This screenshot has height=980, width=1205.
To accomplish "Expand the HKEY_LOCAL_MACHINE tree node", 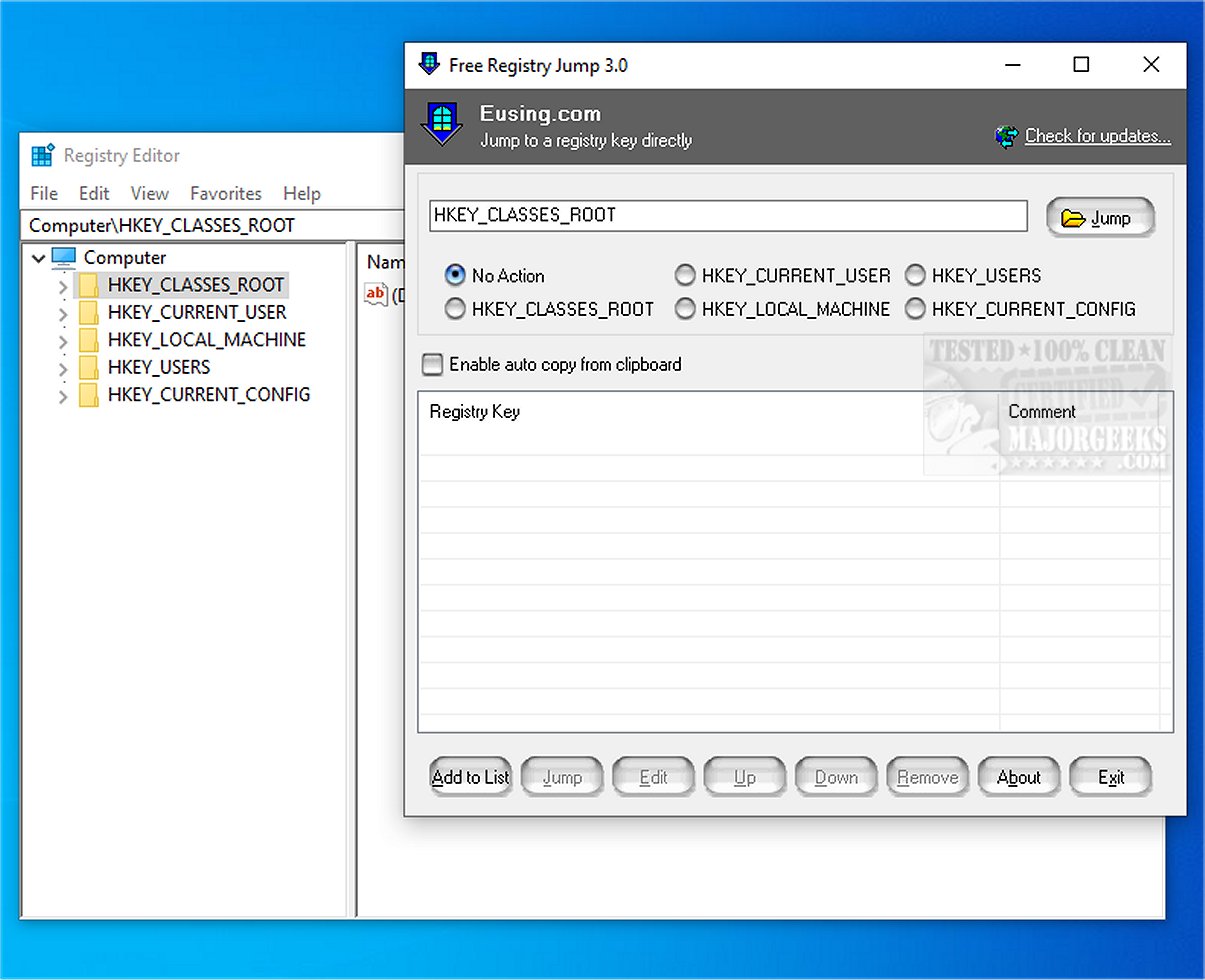I will 62,339.
